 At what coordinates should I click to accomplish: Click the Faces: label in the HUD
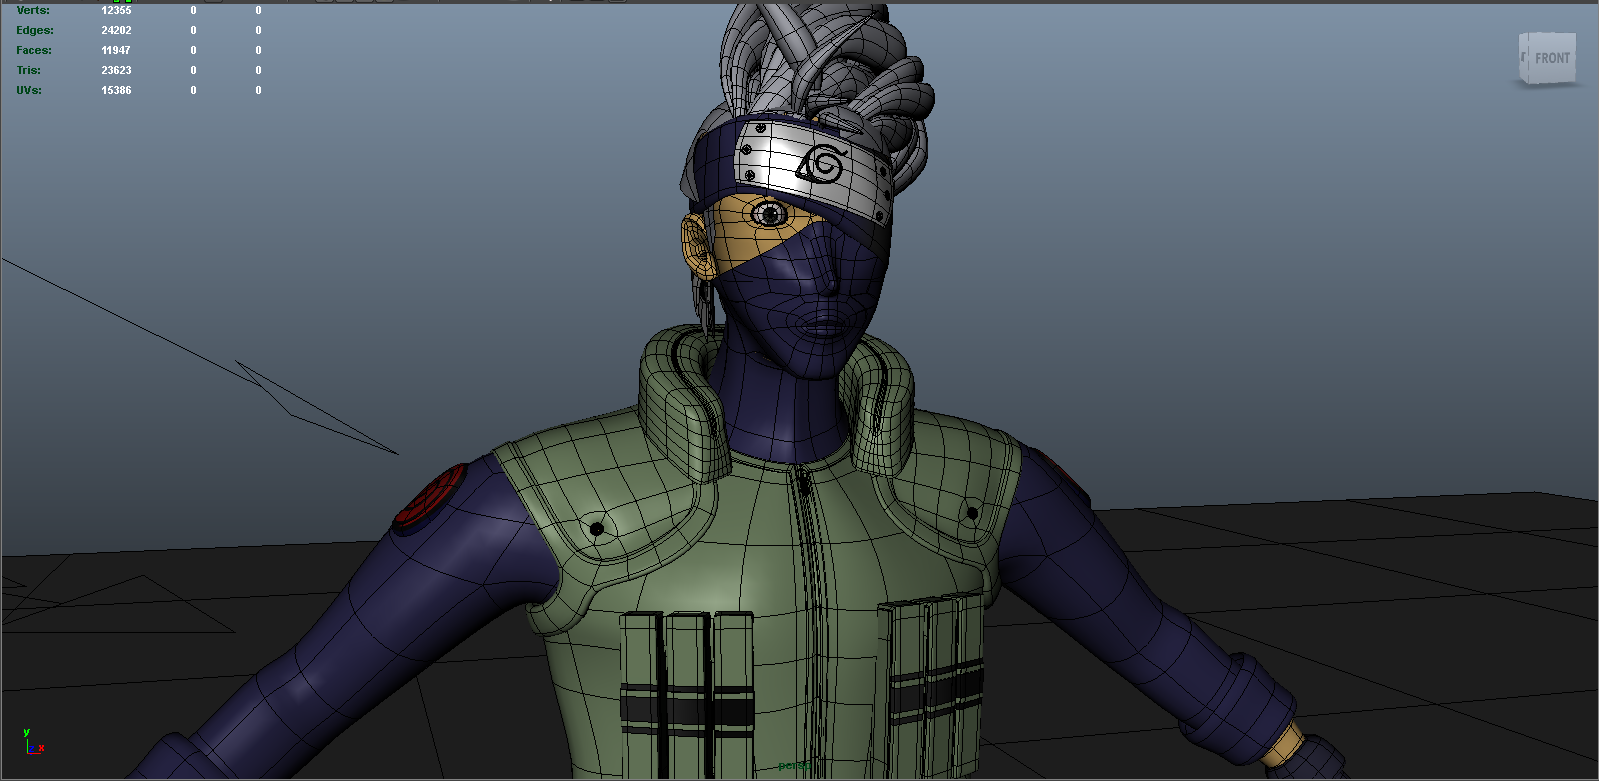tap(34, 50)
